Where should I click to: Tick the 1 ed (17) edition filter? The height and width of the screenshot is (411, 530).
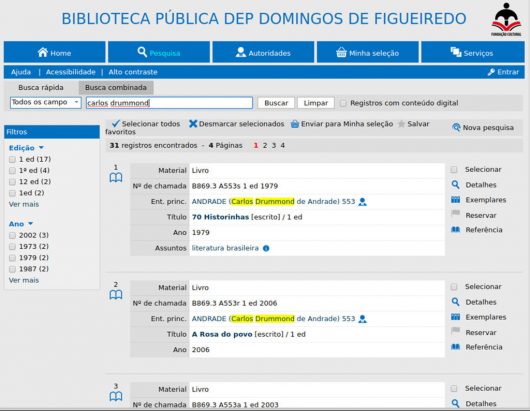(13, 159)
